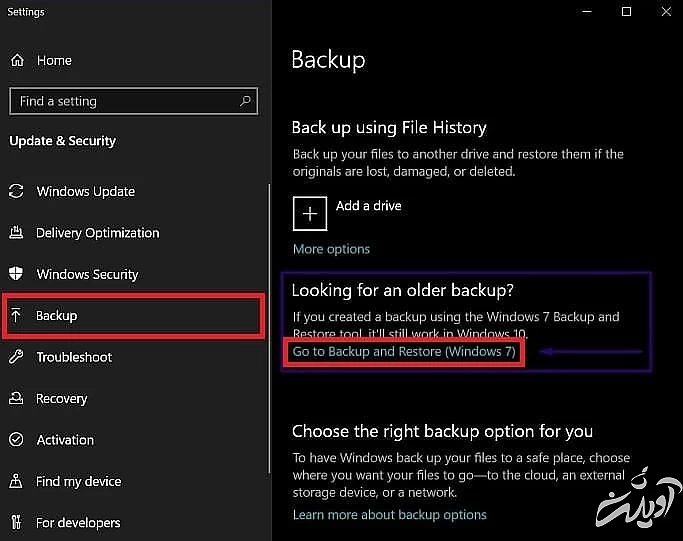The image size is (683, 541).
Task: Click the search magnifier icon
Action: point(245,101)
